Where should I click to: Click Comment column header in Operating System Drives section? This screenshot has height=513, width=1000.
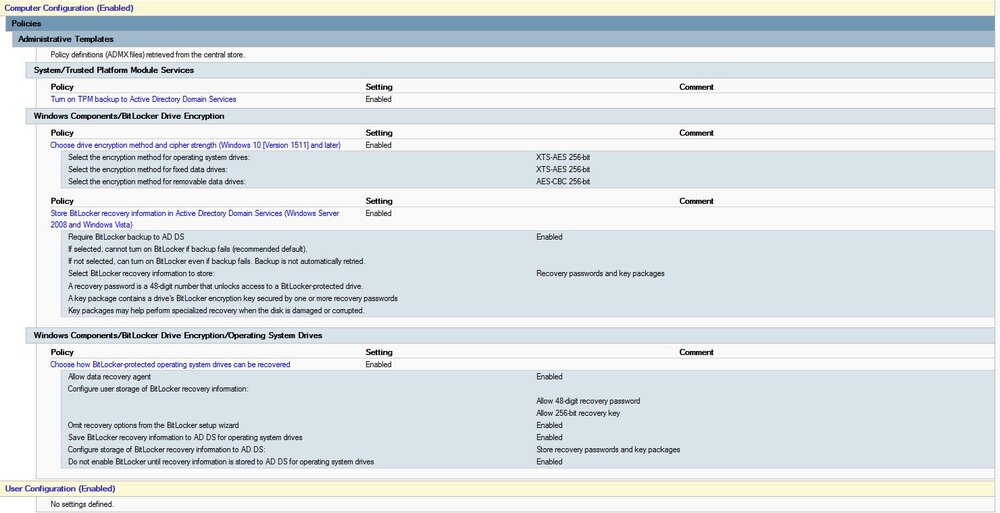coord(696,352)
